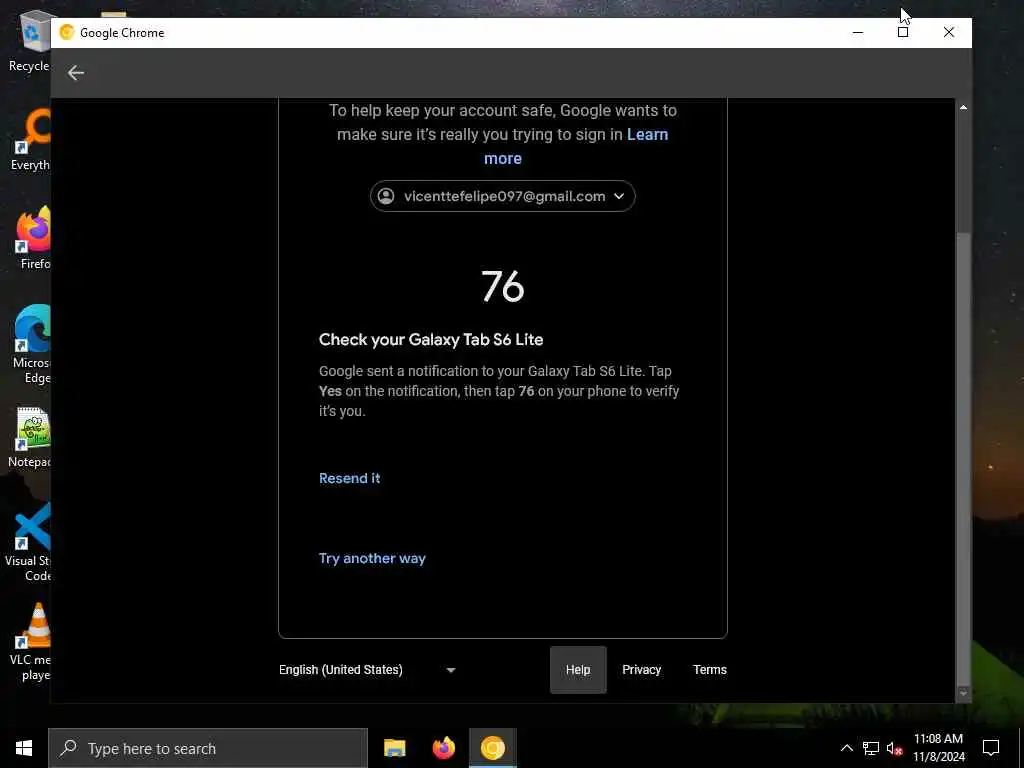Open the English (United States) language dropdown
Image resolution: width=1024 pixels, height=768 pixels.
click(x=367, y=669)
